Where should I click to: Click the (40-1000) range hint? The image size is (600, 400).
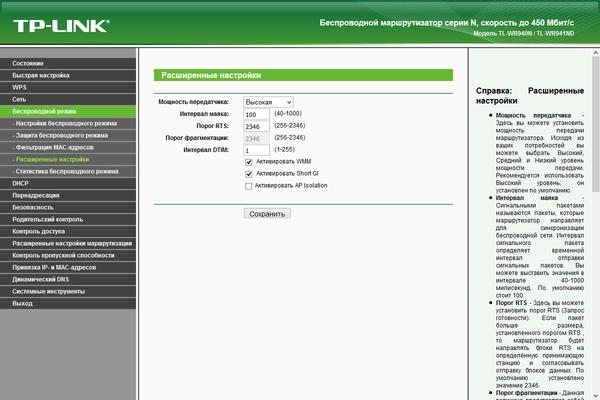[288, 114]
